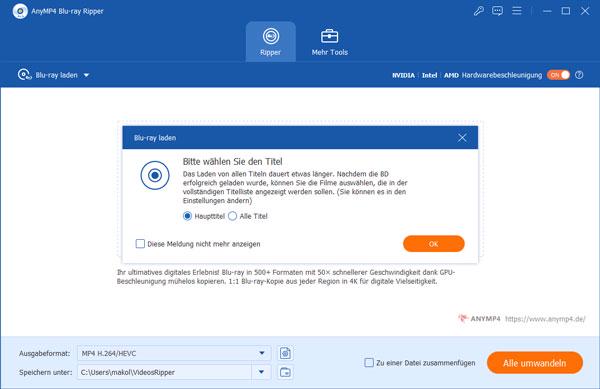Confirm with the OK button
The height and width of the screenshot is (389, 600).
point(434,244)
